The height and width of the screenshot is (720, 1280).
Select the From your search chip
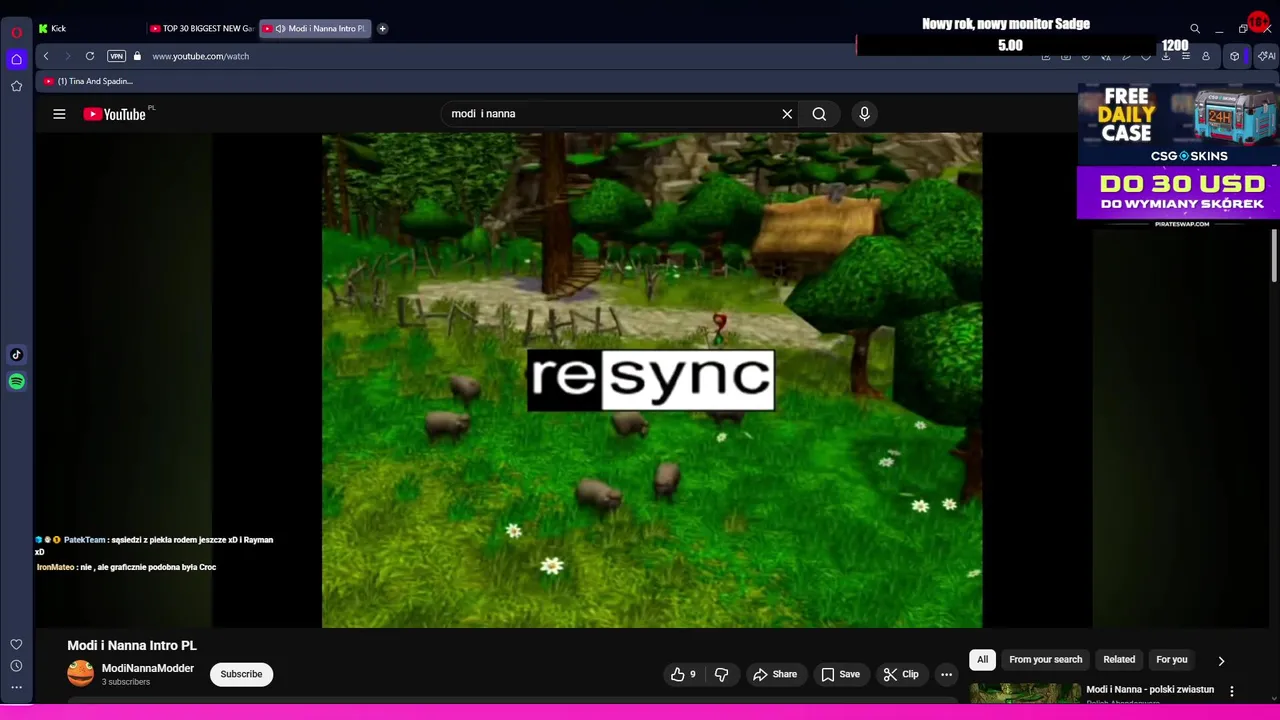coord(1046,660)
